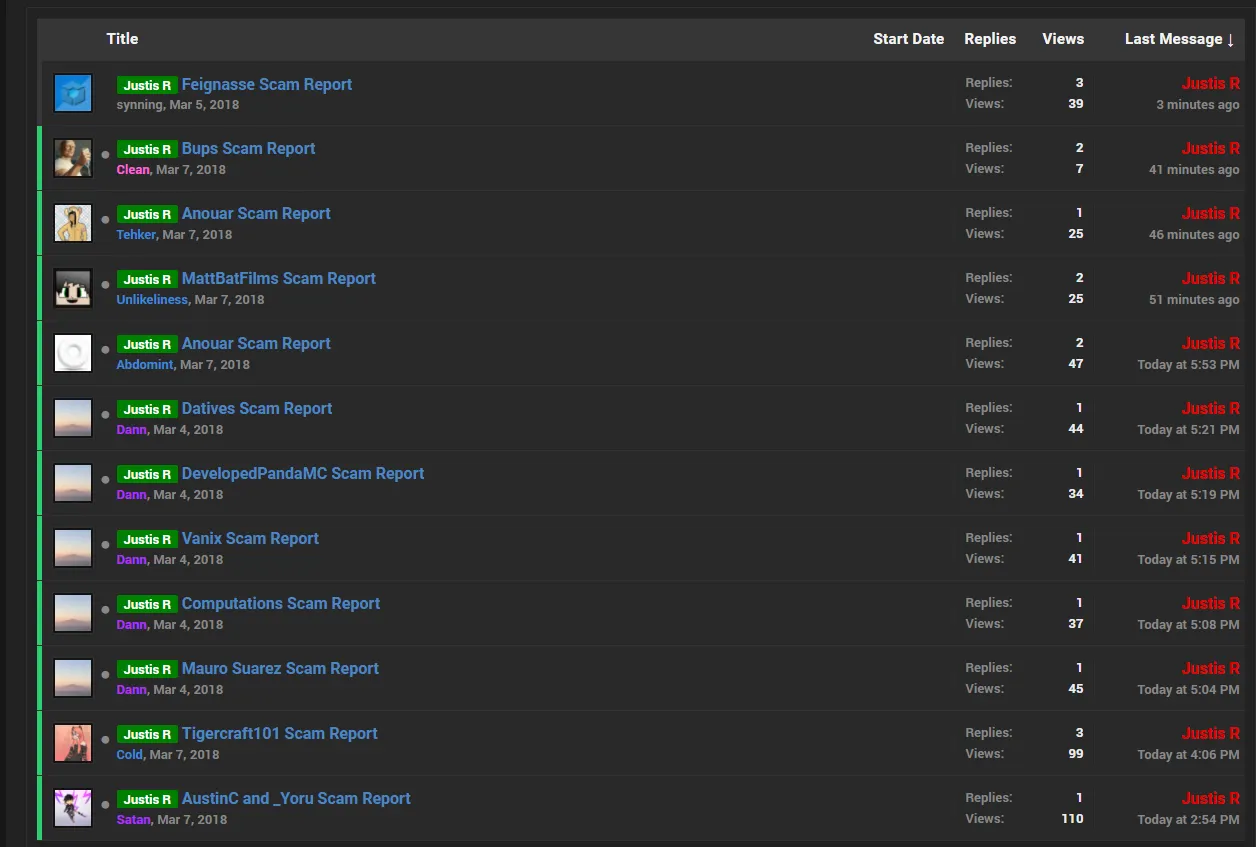Viewport: 1256px width, 847px height.
Task: Click Satan's avatar beside the AustinC thread
Action: click(73, 809)
